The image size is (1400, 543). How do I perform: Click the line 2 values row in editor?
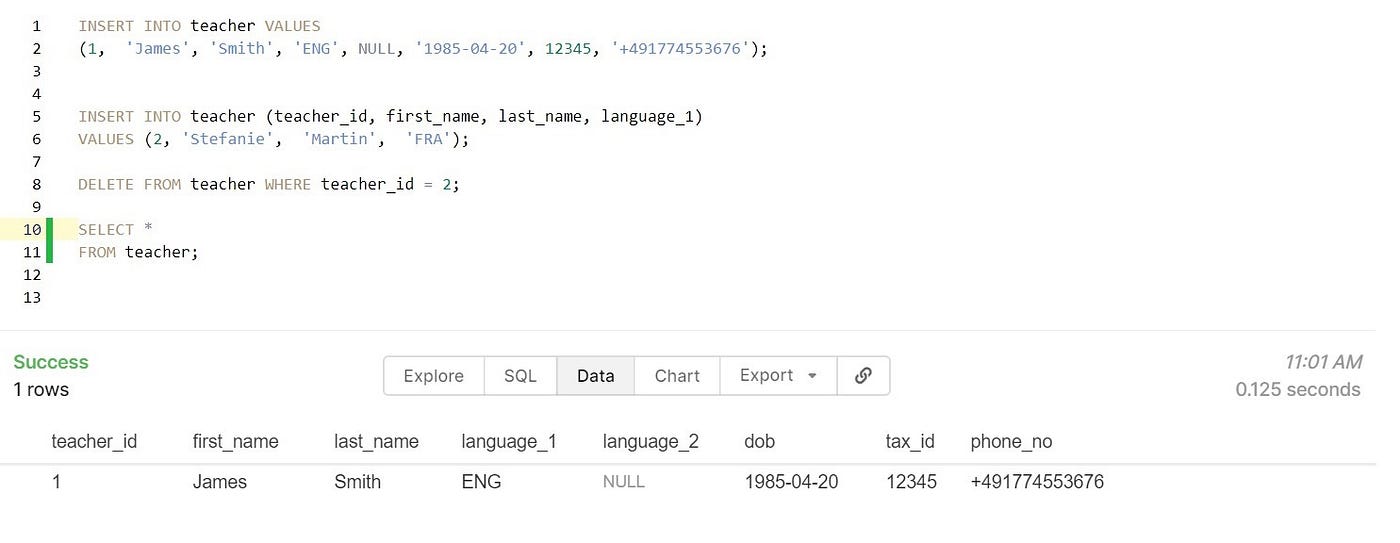coord(423,48)
